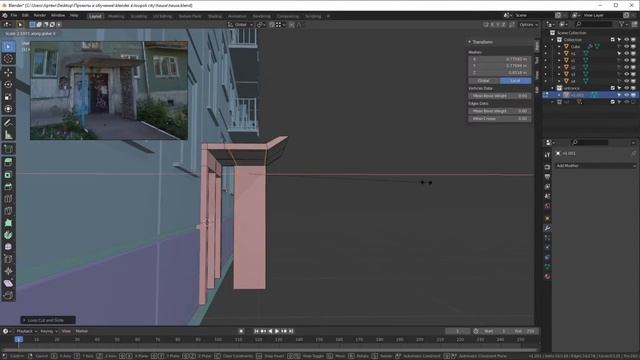Toggle exclude checkbox for entrance collection

612,88
